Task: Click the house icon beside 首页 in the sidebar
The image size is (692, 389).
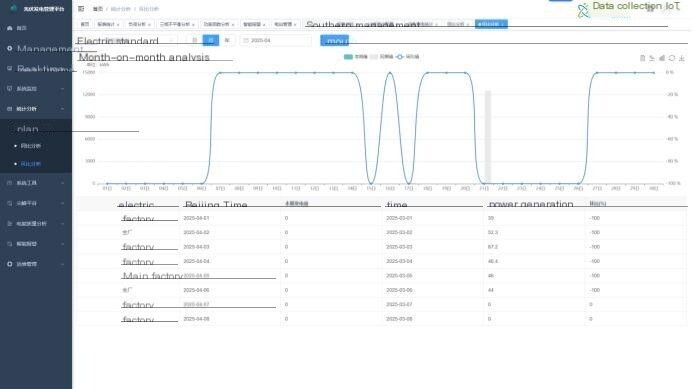Action: click(10, 28)
